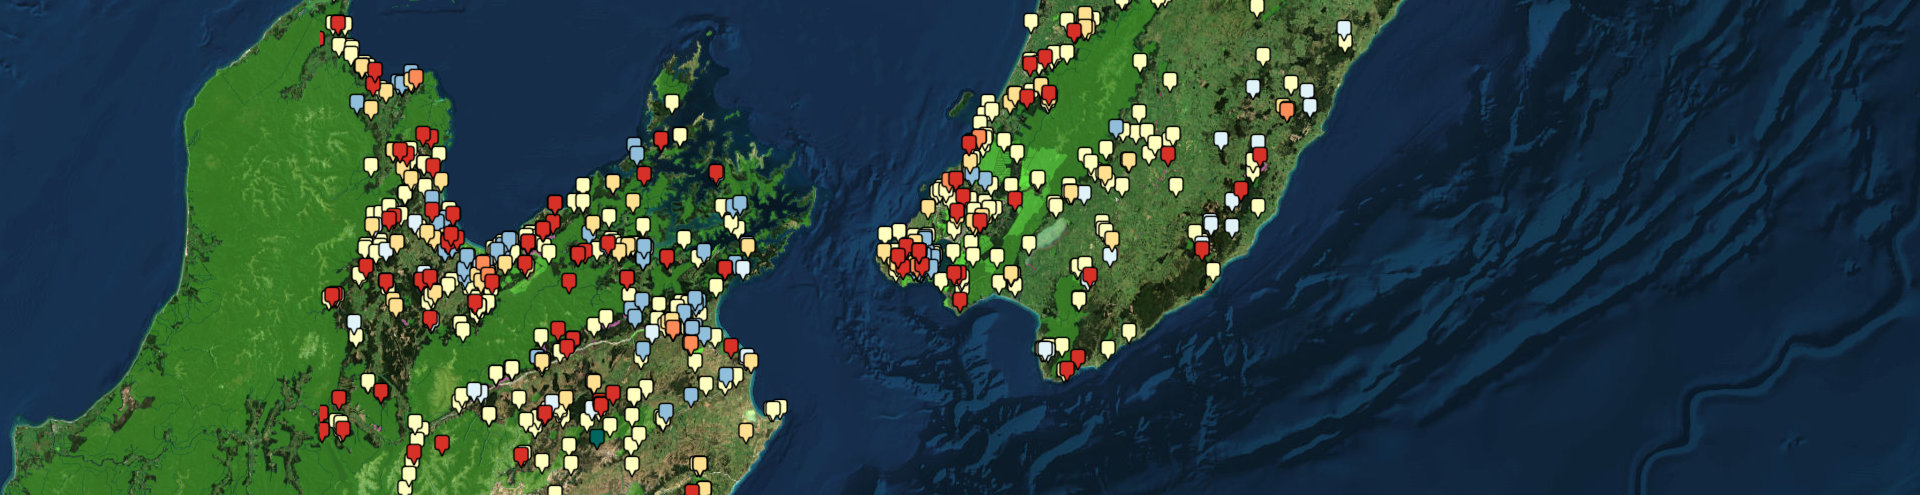Screen dimensions: 1920x495
Task: Click the isolated red marker in the southwest South Island interior
Action: [x=441, y=442]
